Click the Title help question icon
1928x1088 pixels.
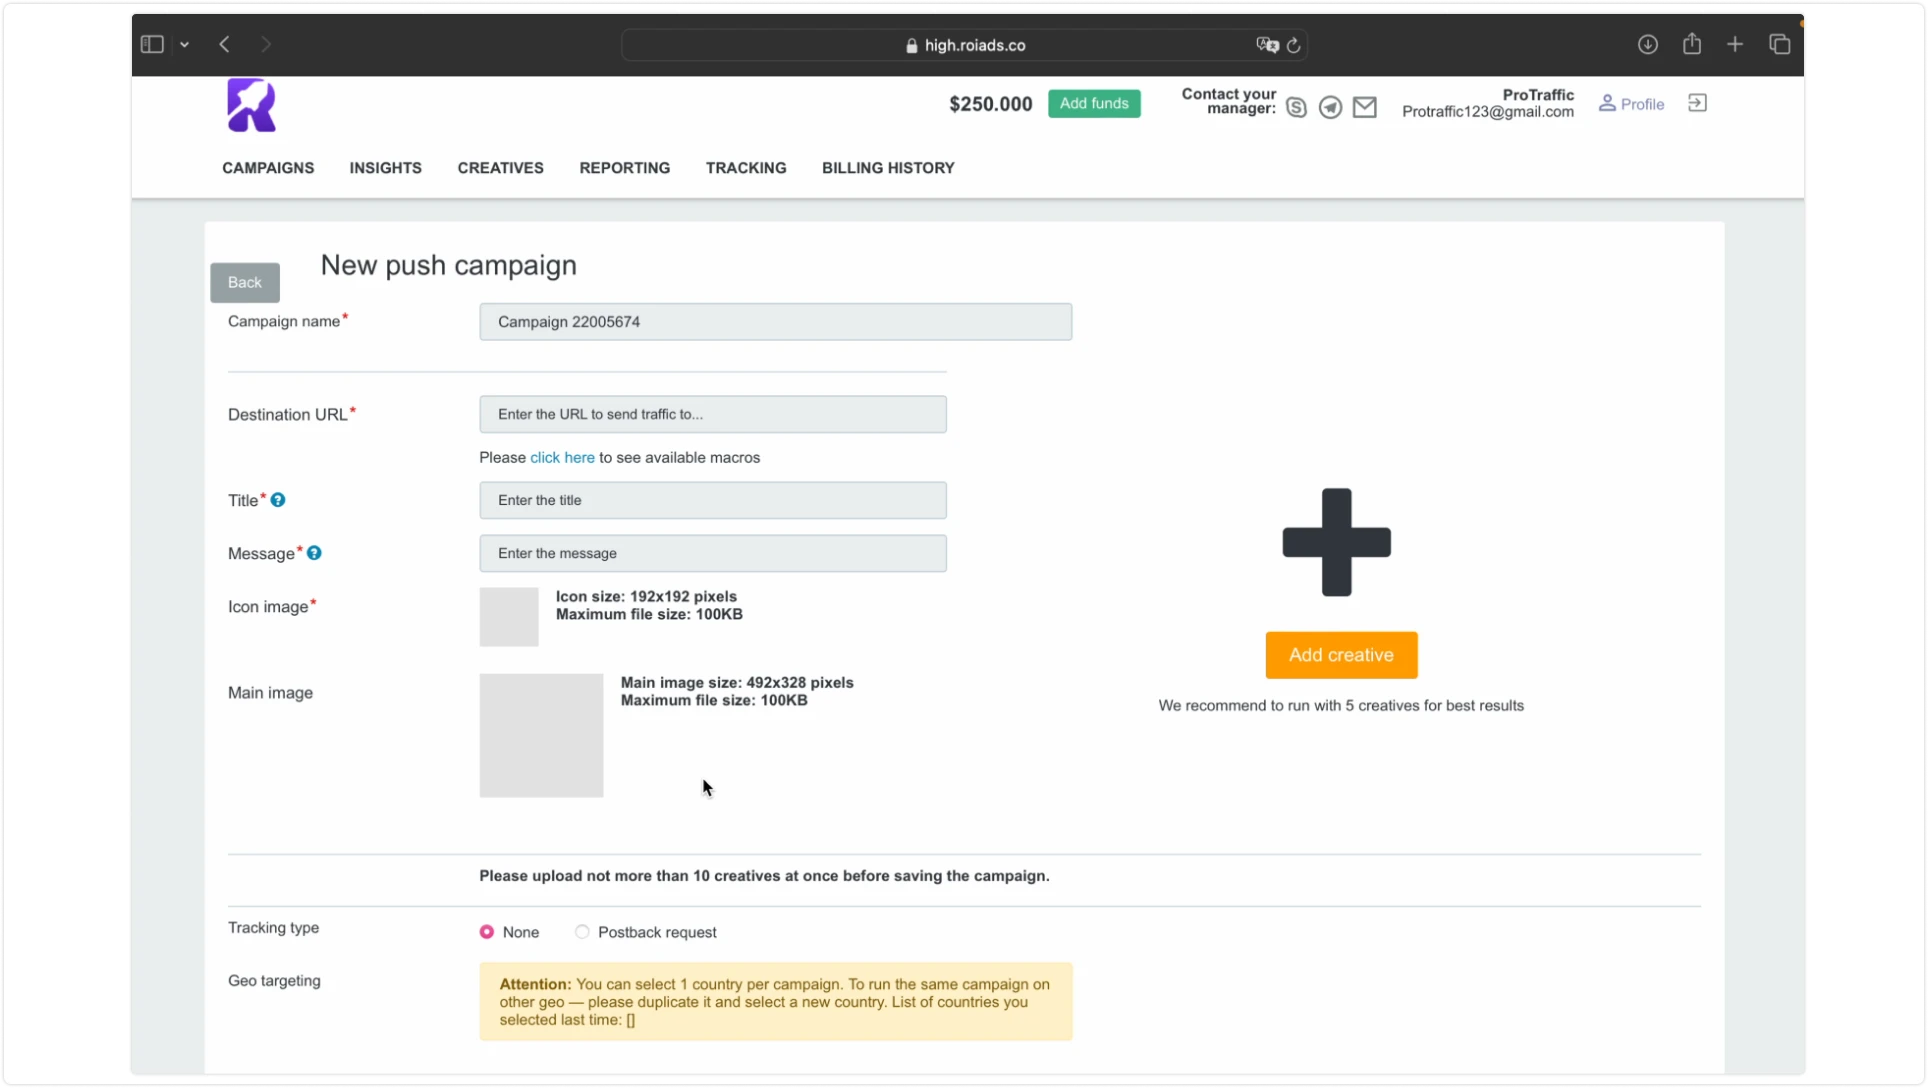pyautogui.click(x=278, y=500)
